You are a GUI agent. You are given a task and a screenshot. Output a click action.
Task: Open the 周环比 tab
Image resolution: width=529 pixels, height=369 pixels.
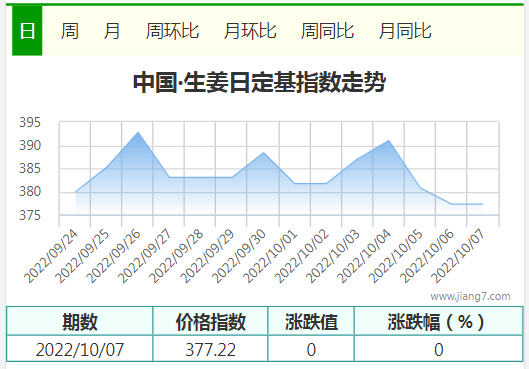(172, 31)
